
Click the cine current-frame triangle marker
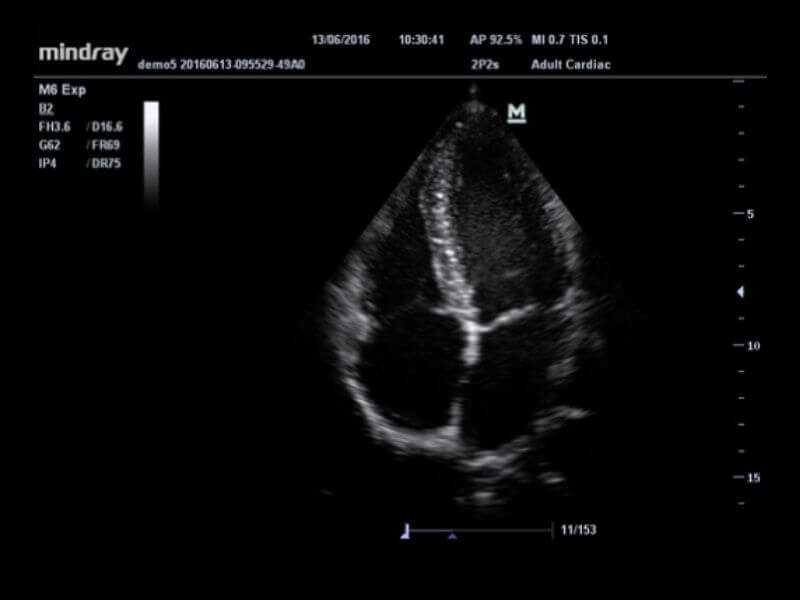pyautogui.click(x=452, y=537)
